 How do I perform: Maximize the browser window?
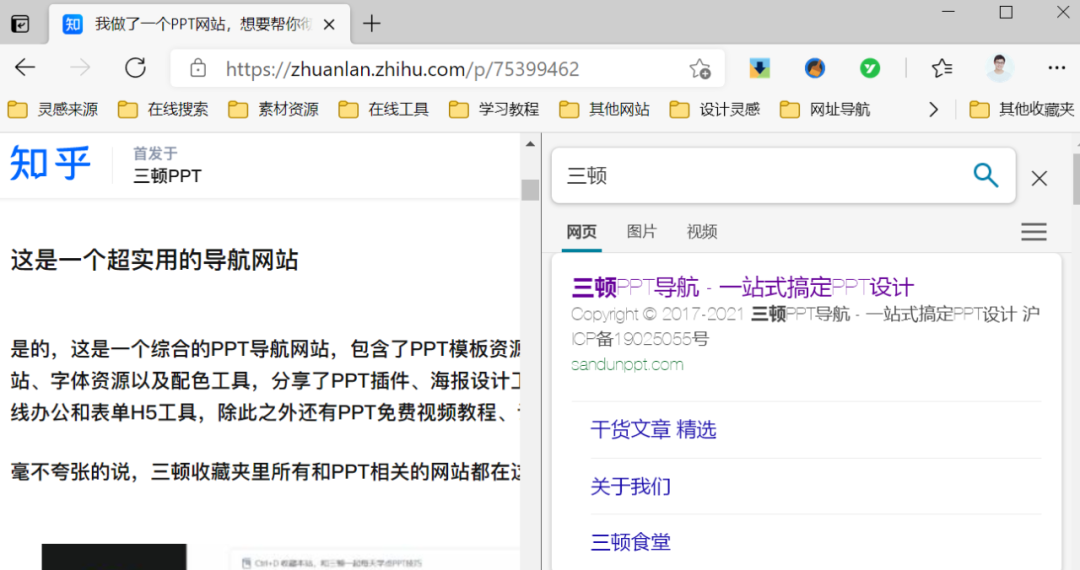tap(1006, 12)
